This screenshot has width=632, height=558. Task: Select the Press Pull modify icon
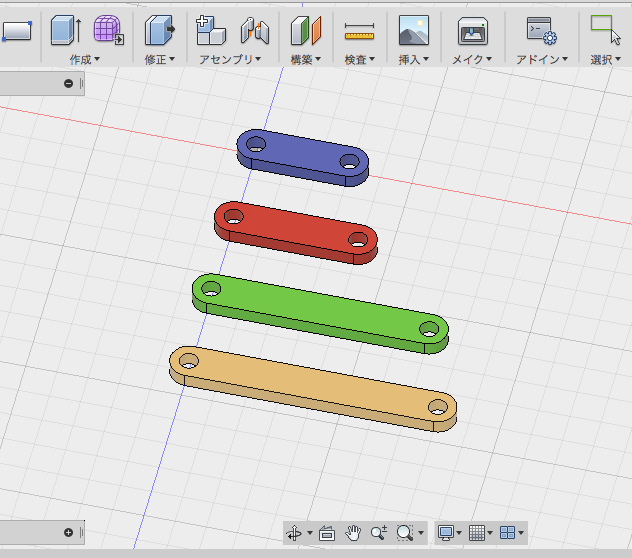(160, 30)
